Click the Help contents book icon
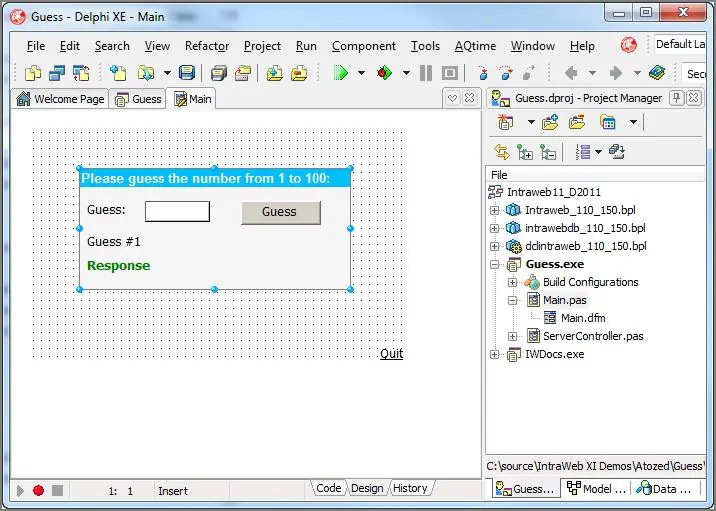The width and height of the screenshot is (716, 511). 657,73
